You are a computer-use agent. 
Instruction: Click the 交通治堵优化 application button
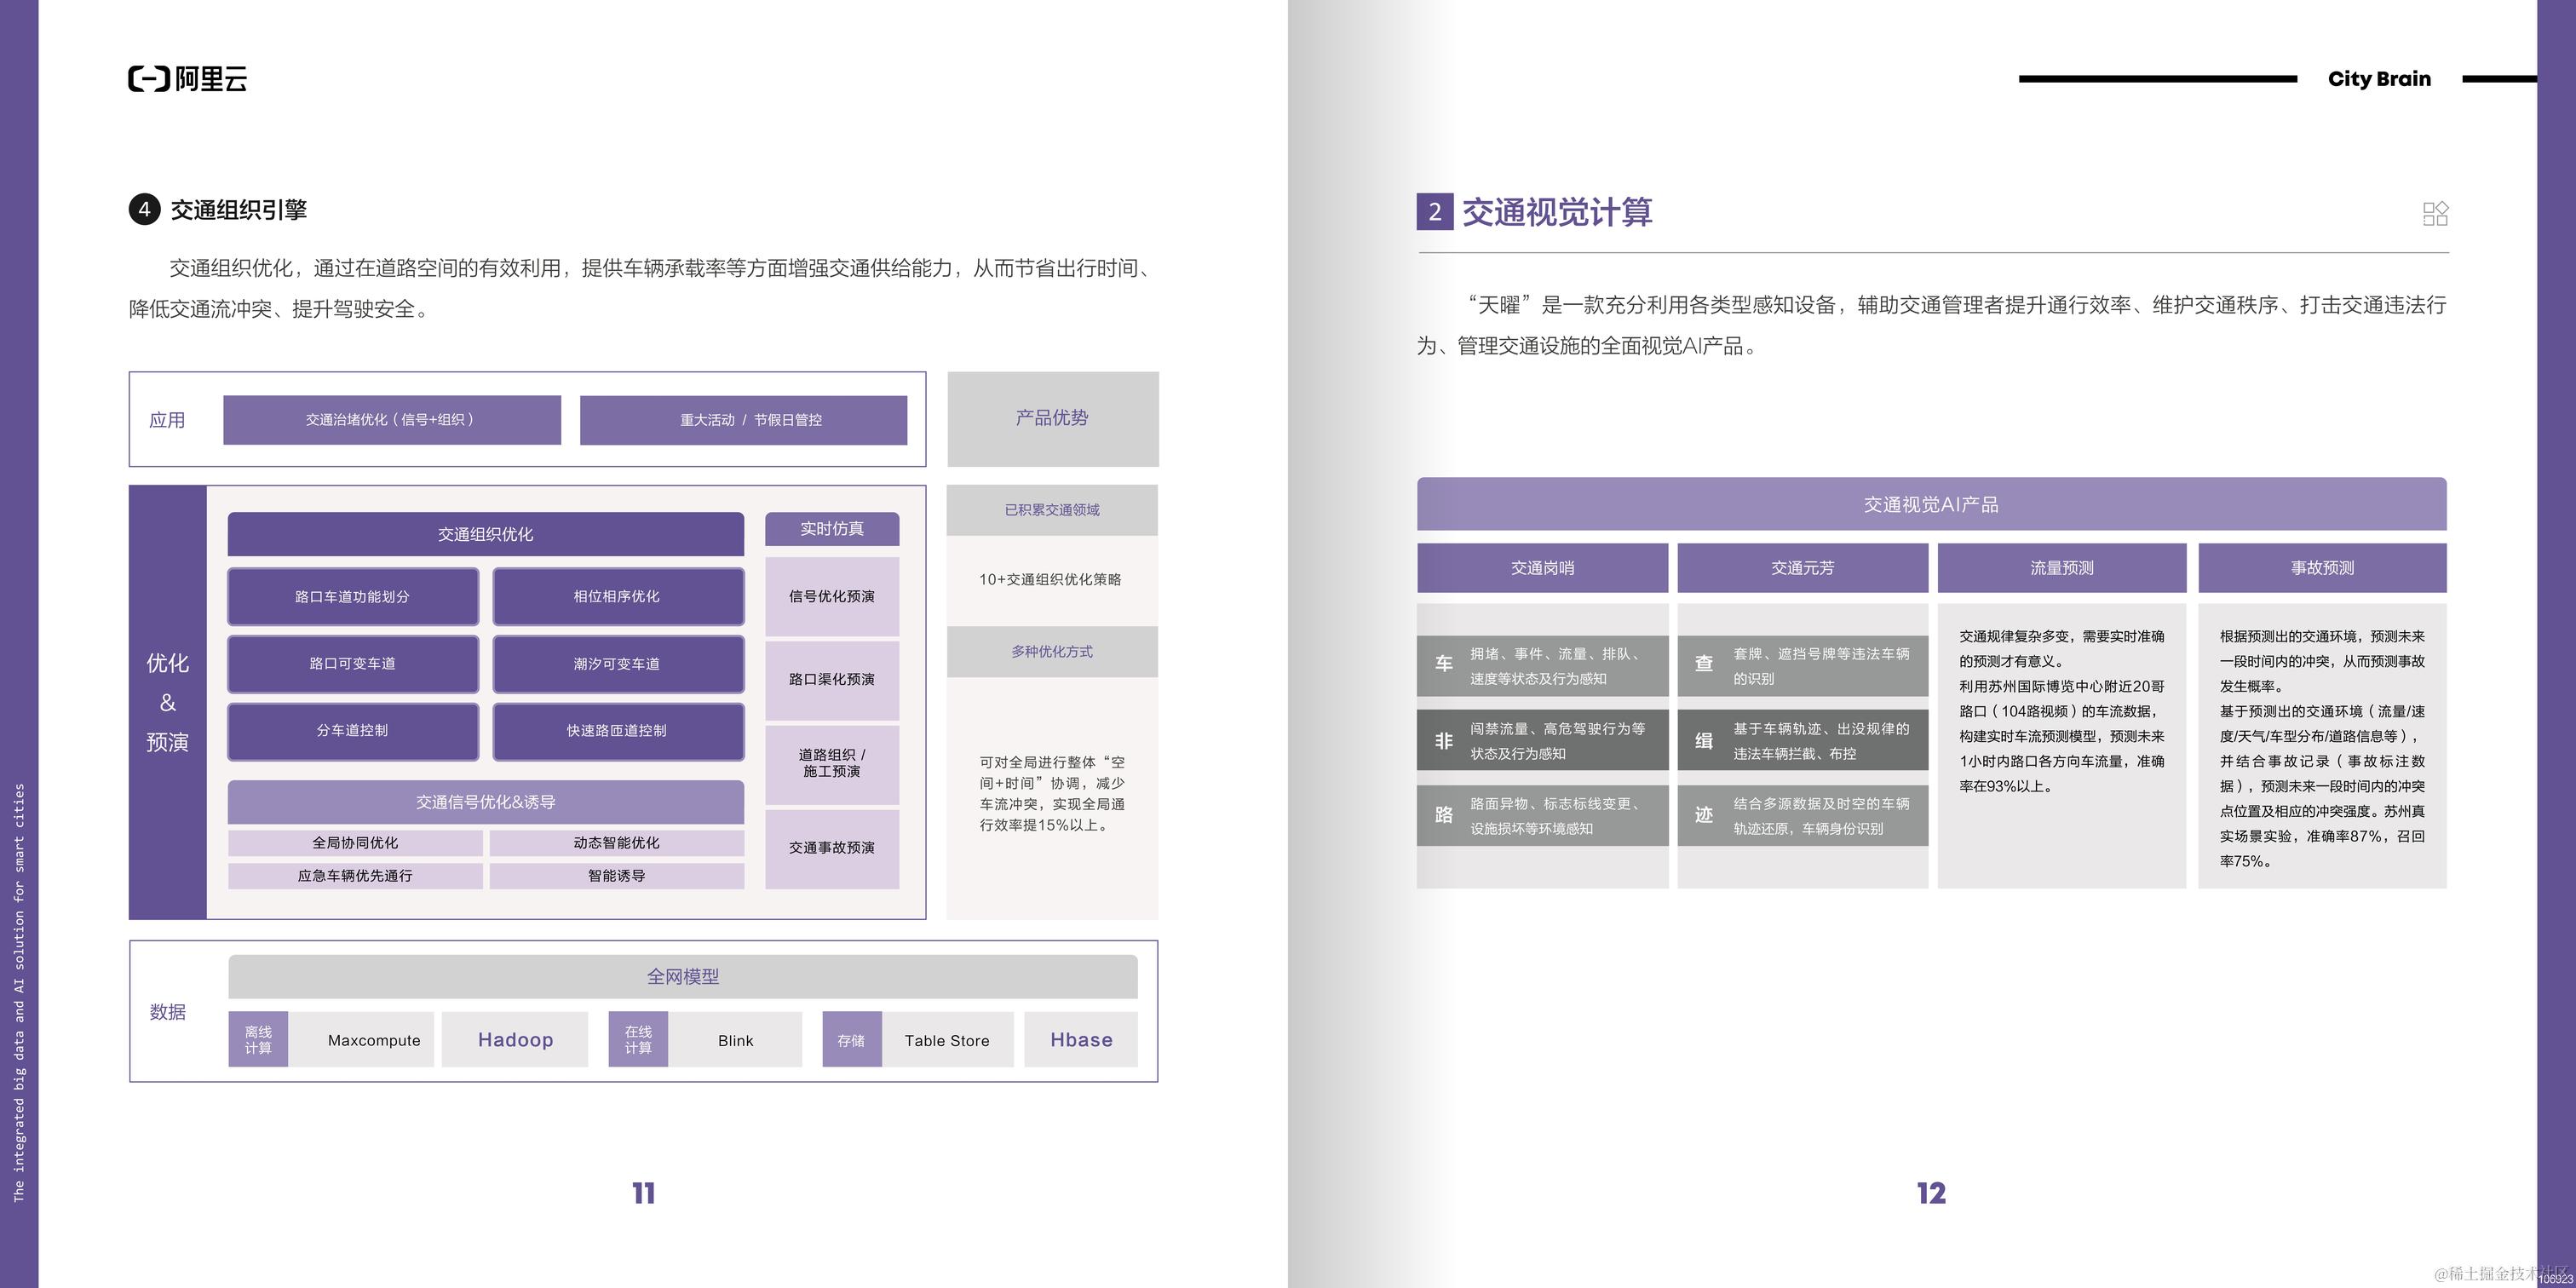coord(391,420)
